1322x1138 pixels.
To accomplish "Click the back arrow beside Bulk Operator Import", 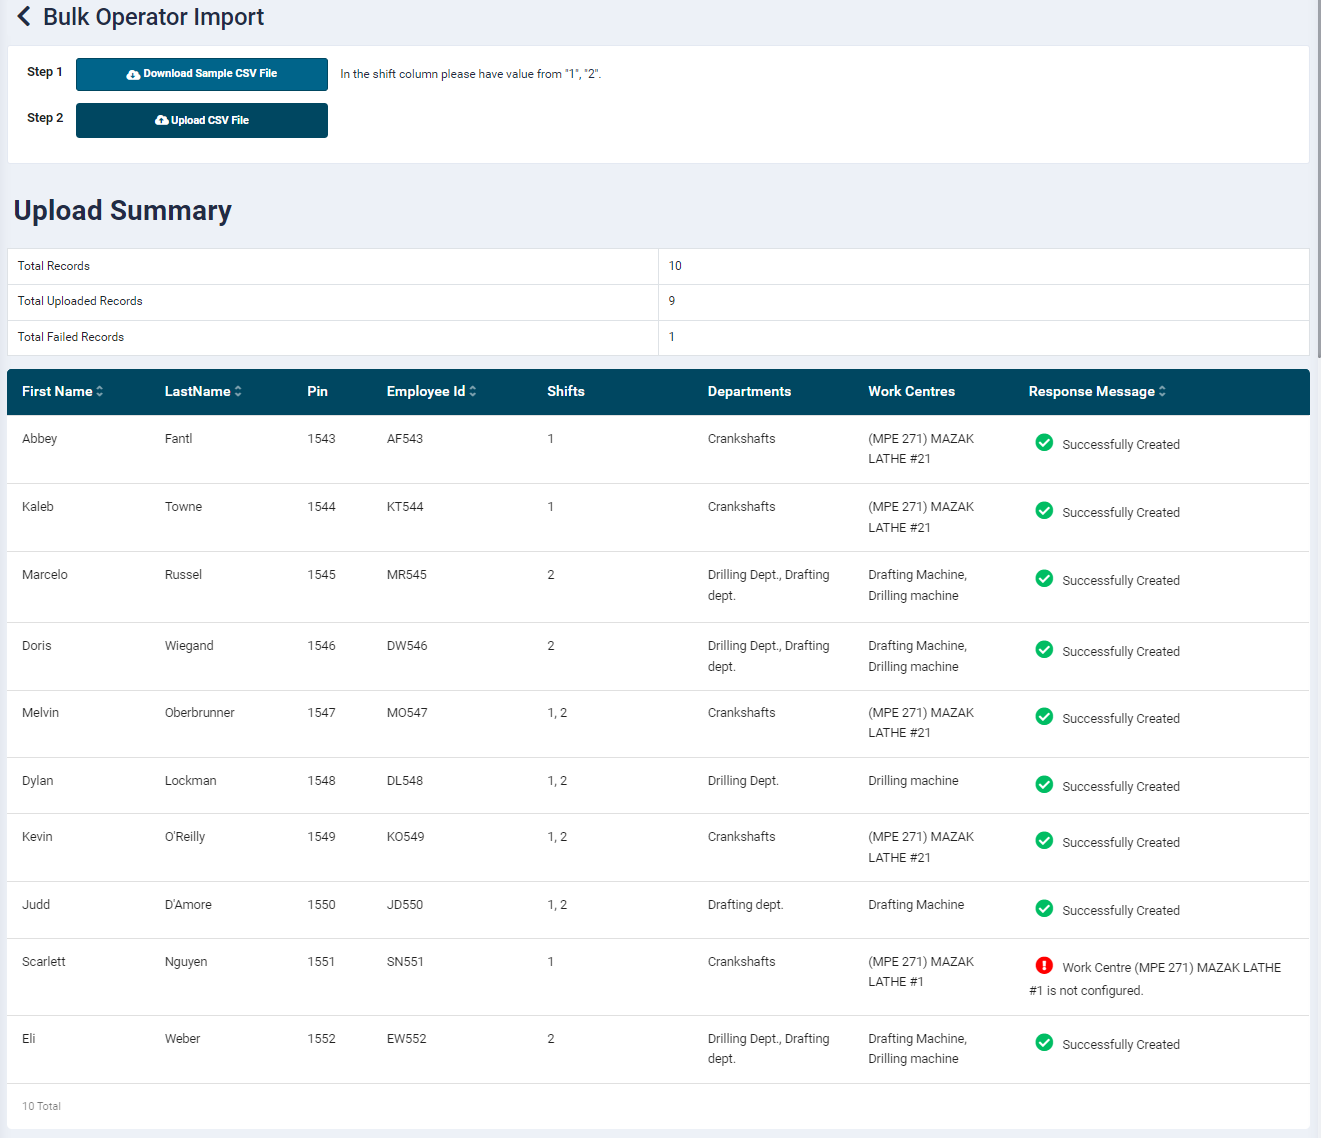I will [x=24, y=17].
